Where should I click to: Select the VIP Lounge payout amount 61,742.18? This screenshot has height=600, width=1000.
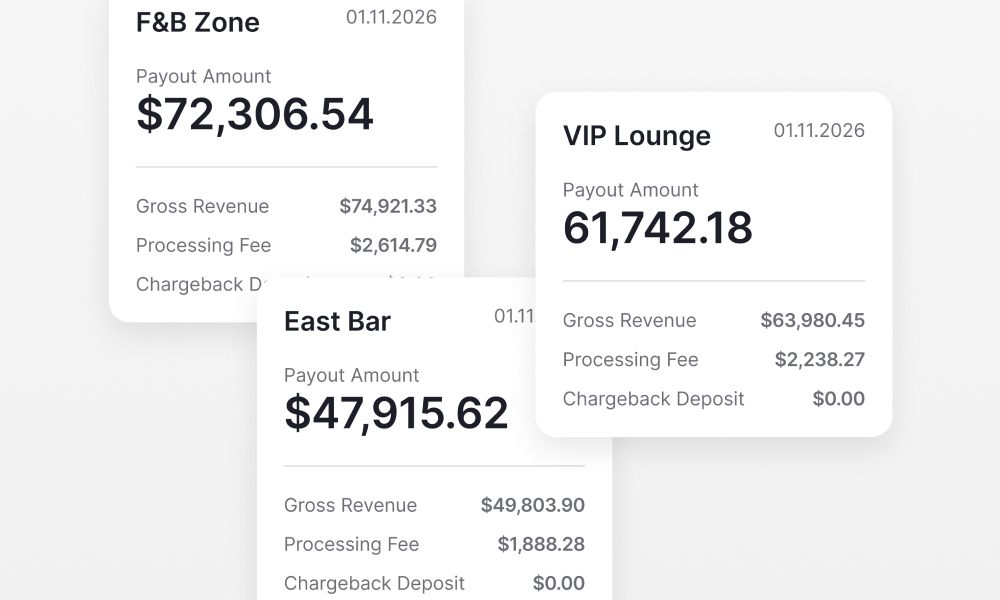[x=658, y=227]
